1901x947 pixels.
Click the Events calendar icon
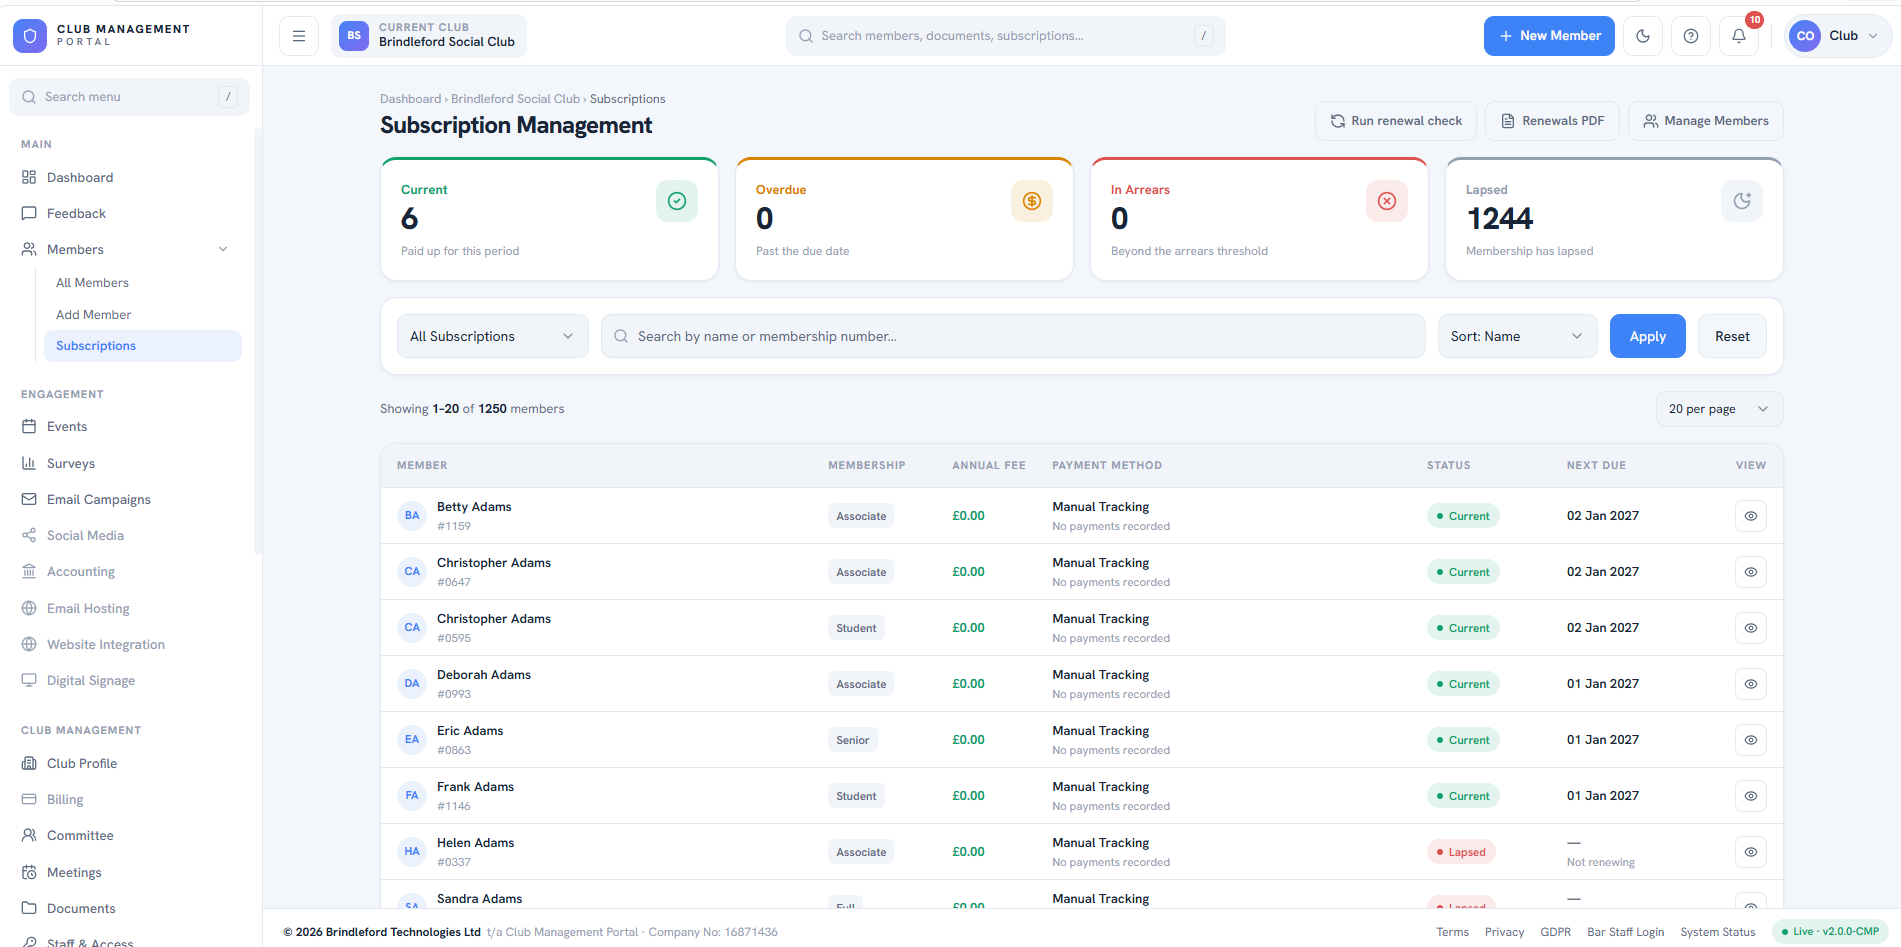point(29,426)
